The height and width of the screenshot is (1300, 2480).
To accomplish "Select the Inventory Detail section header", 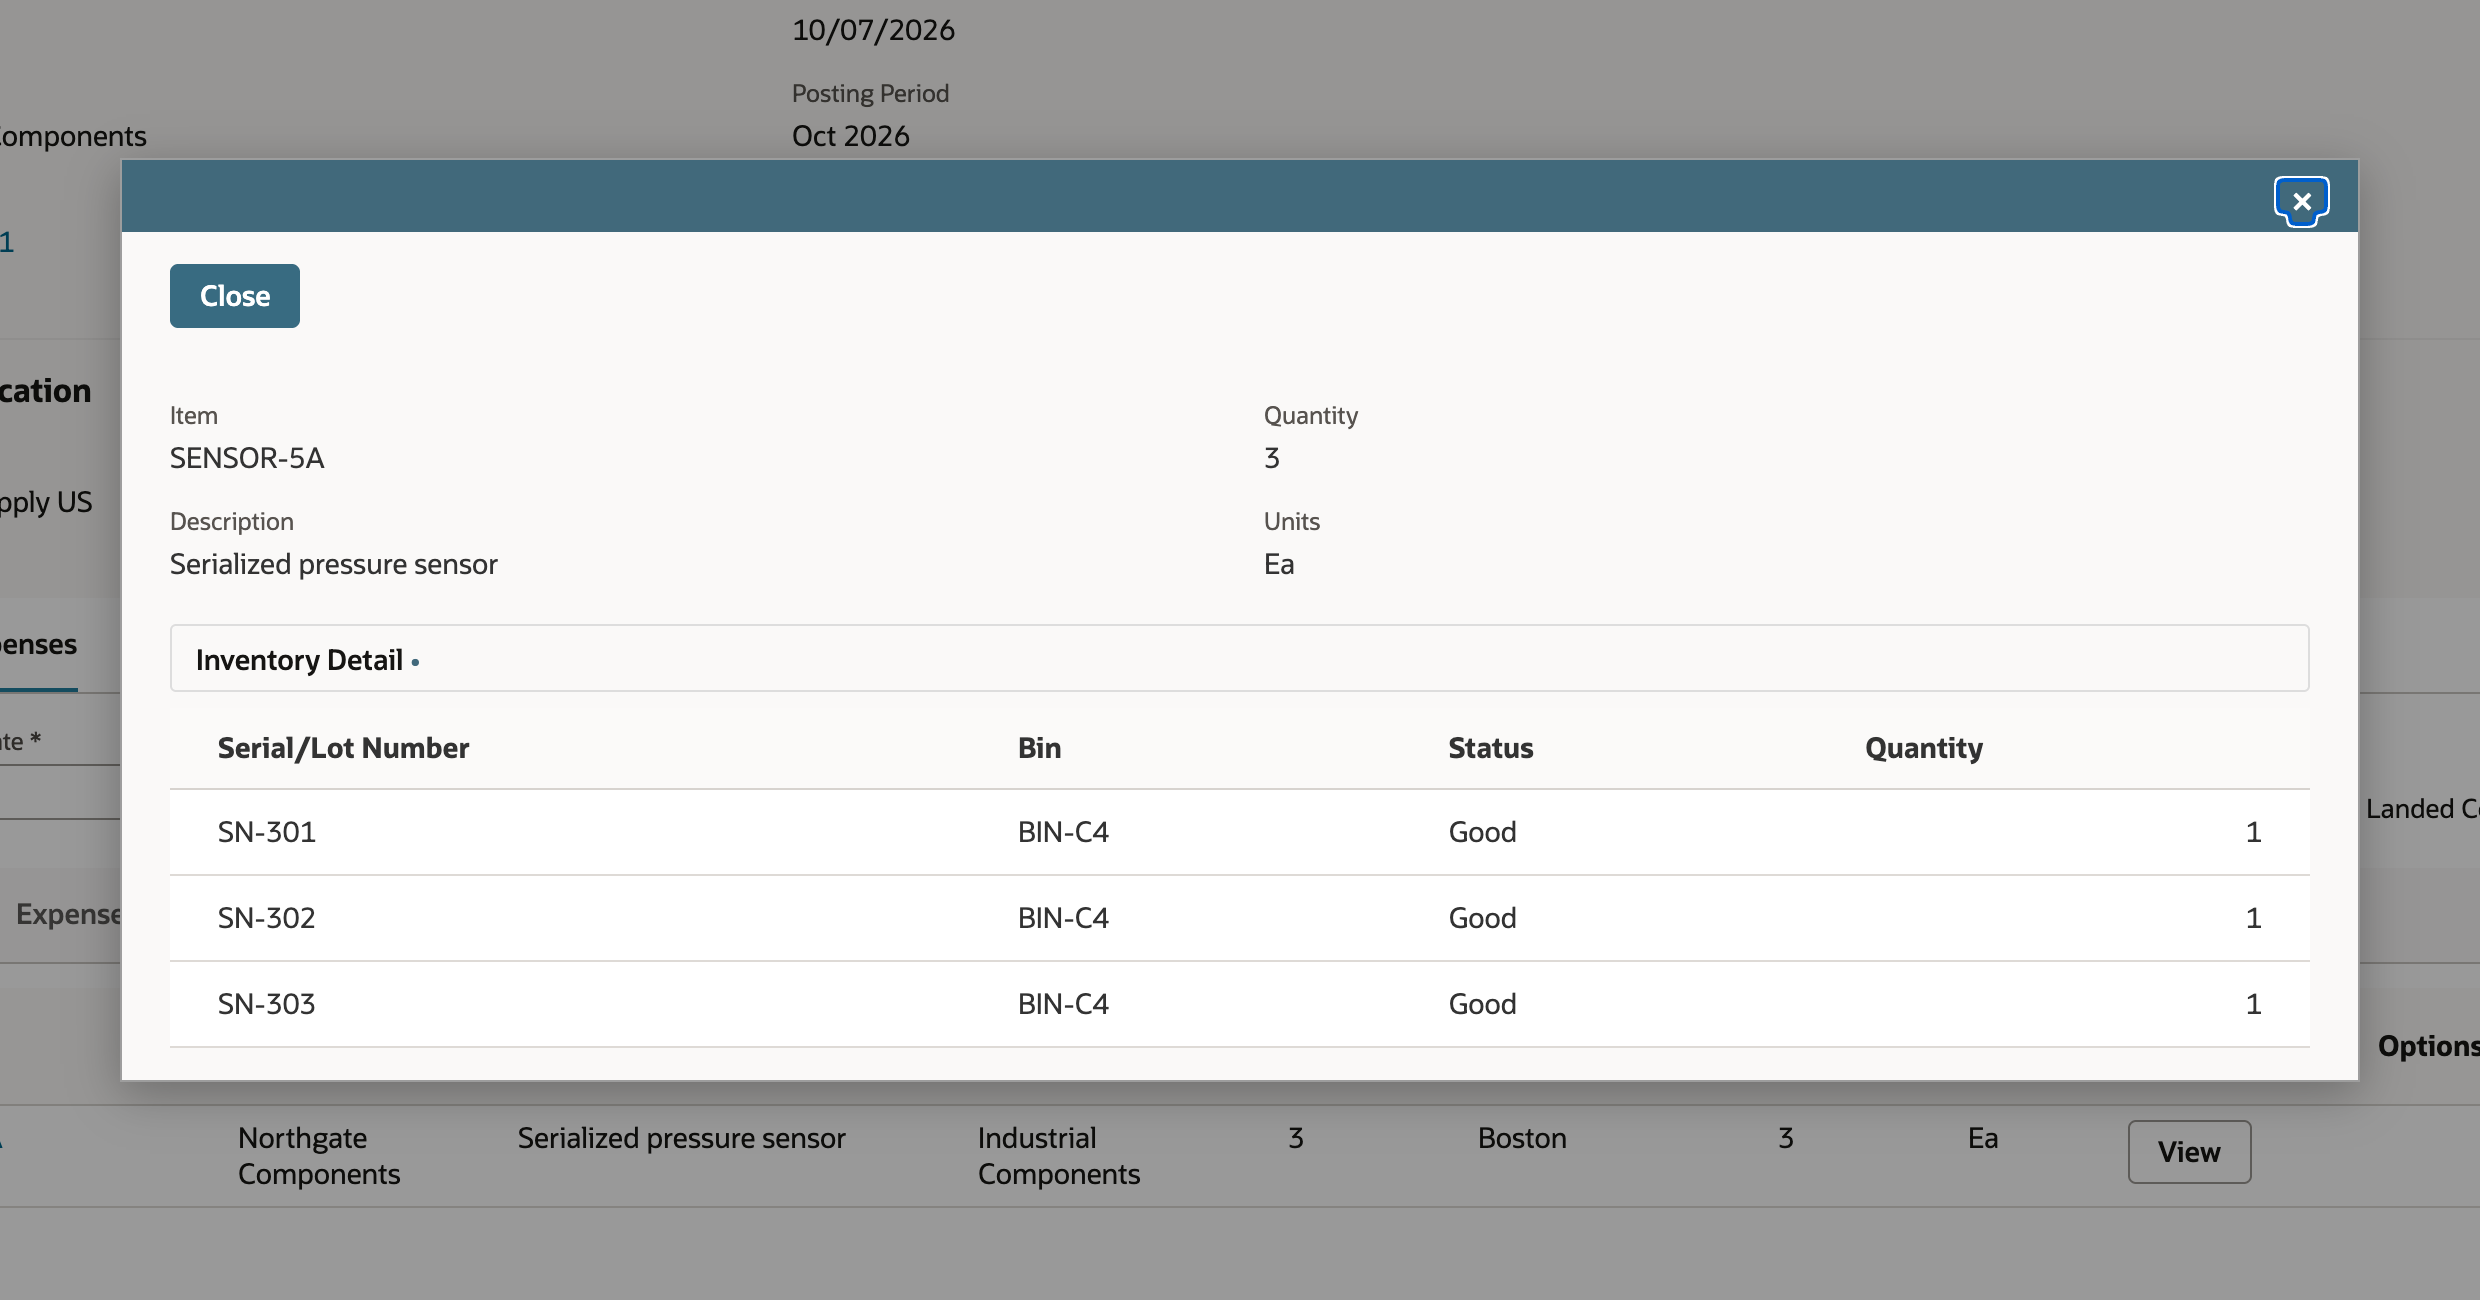I will coord(1239,659).
